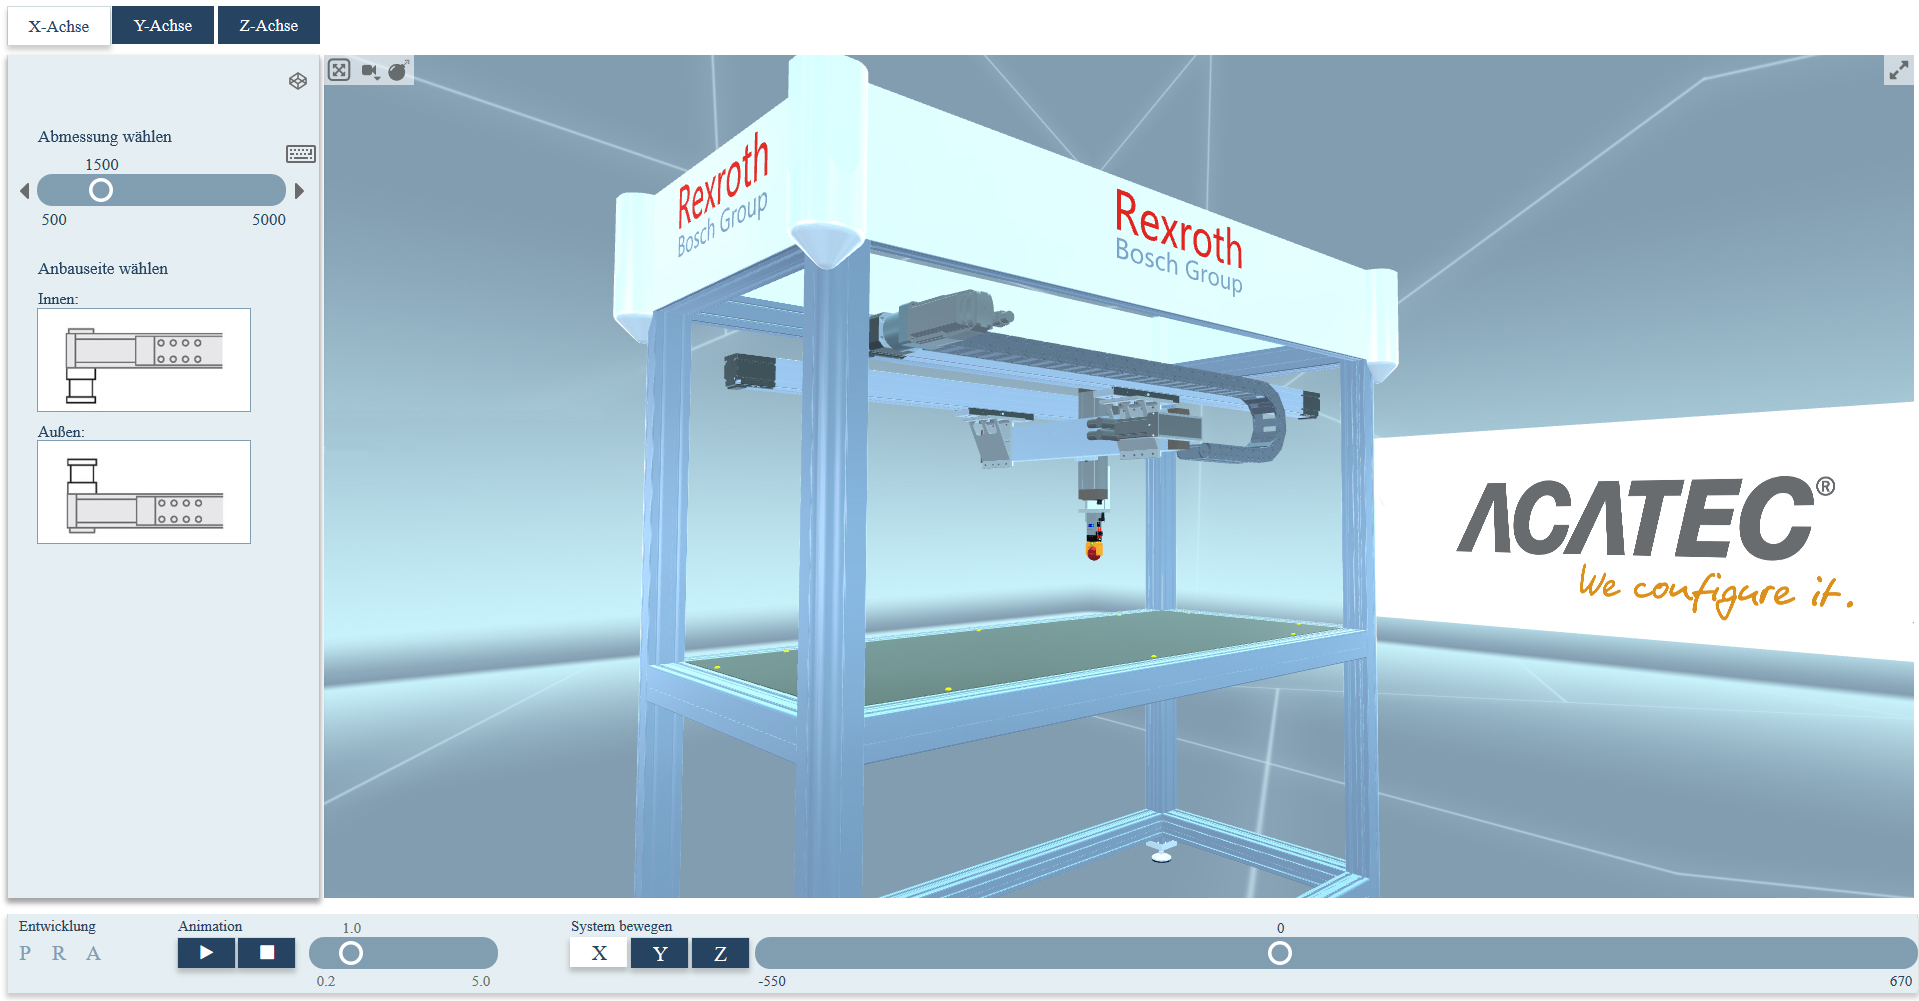The width and height of the screenshot is (1919, 1001).
Task: Play the animation
Action: coord(206,953)
